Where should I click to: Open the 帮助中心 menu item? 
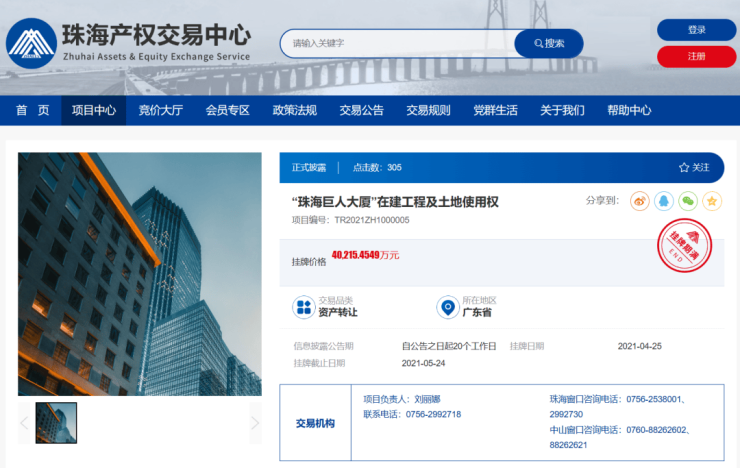[629, 110]
